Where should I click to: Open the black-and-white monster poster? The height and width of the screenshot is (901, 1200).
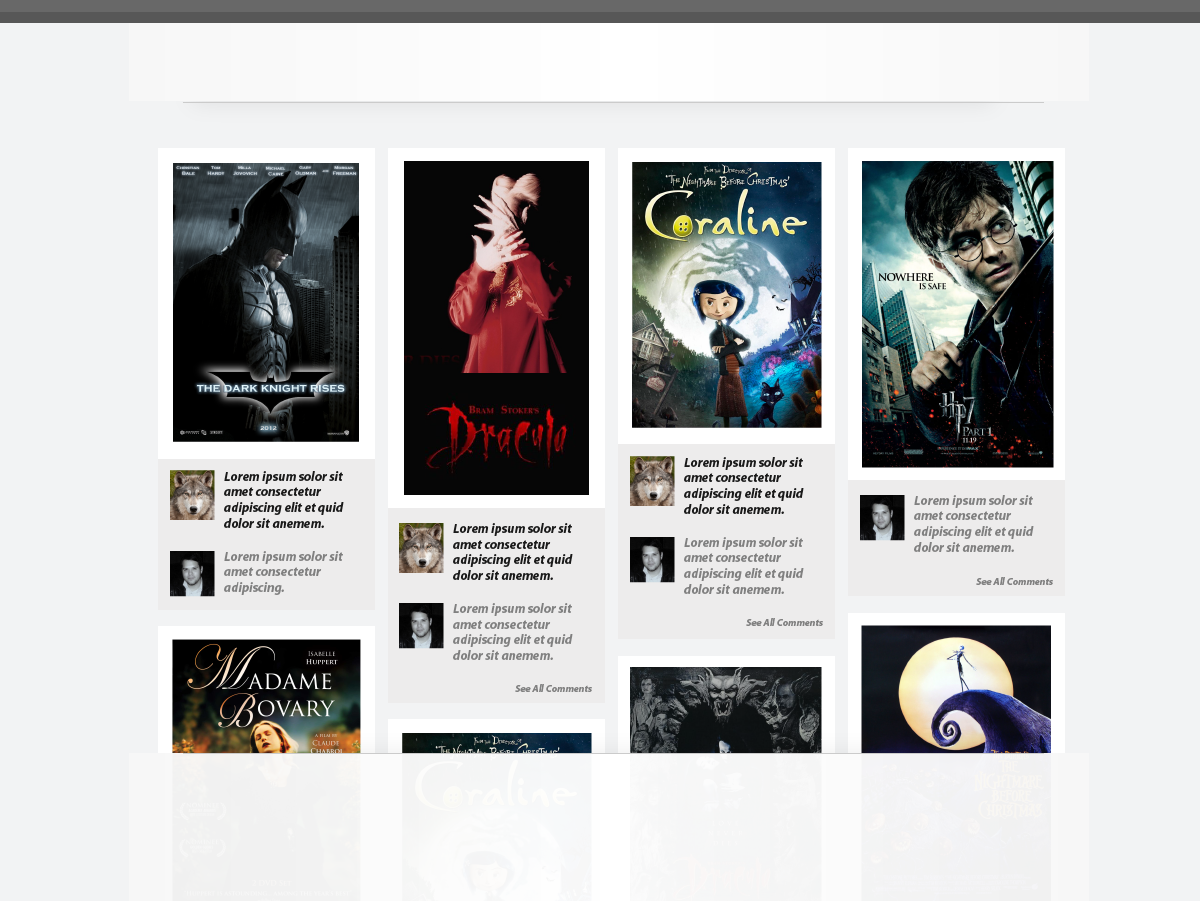[726, 784]
